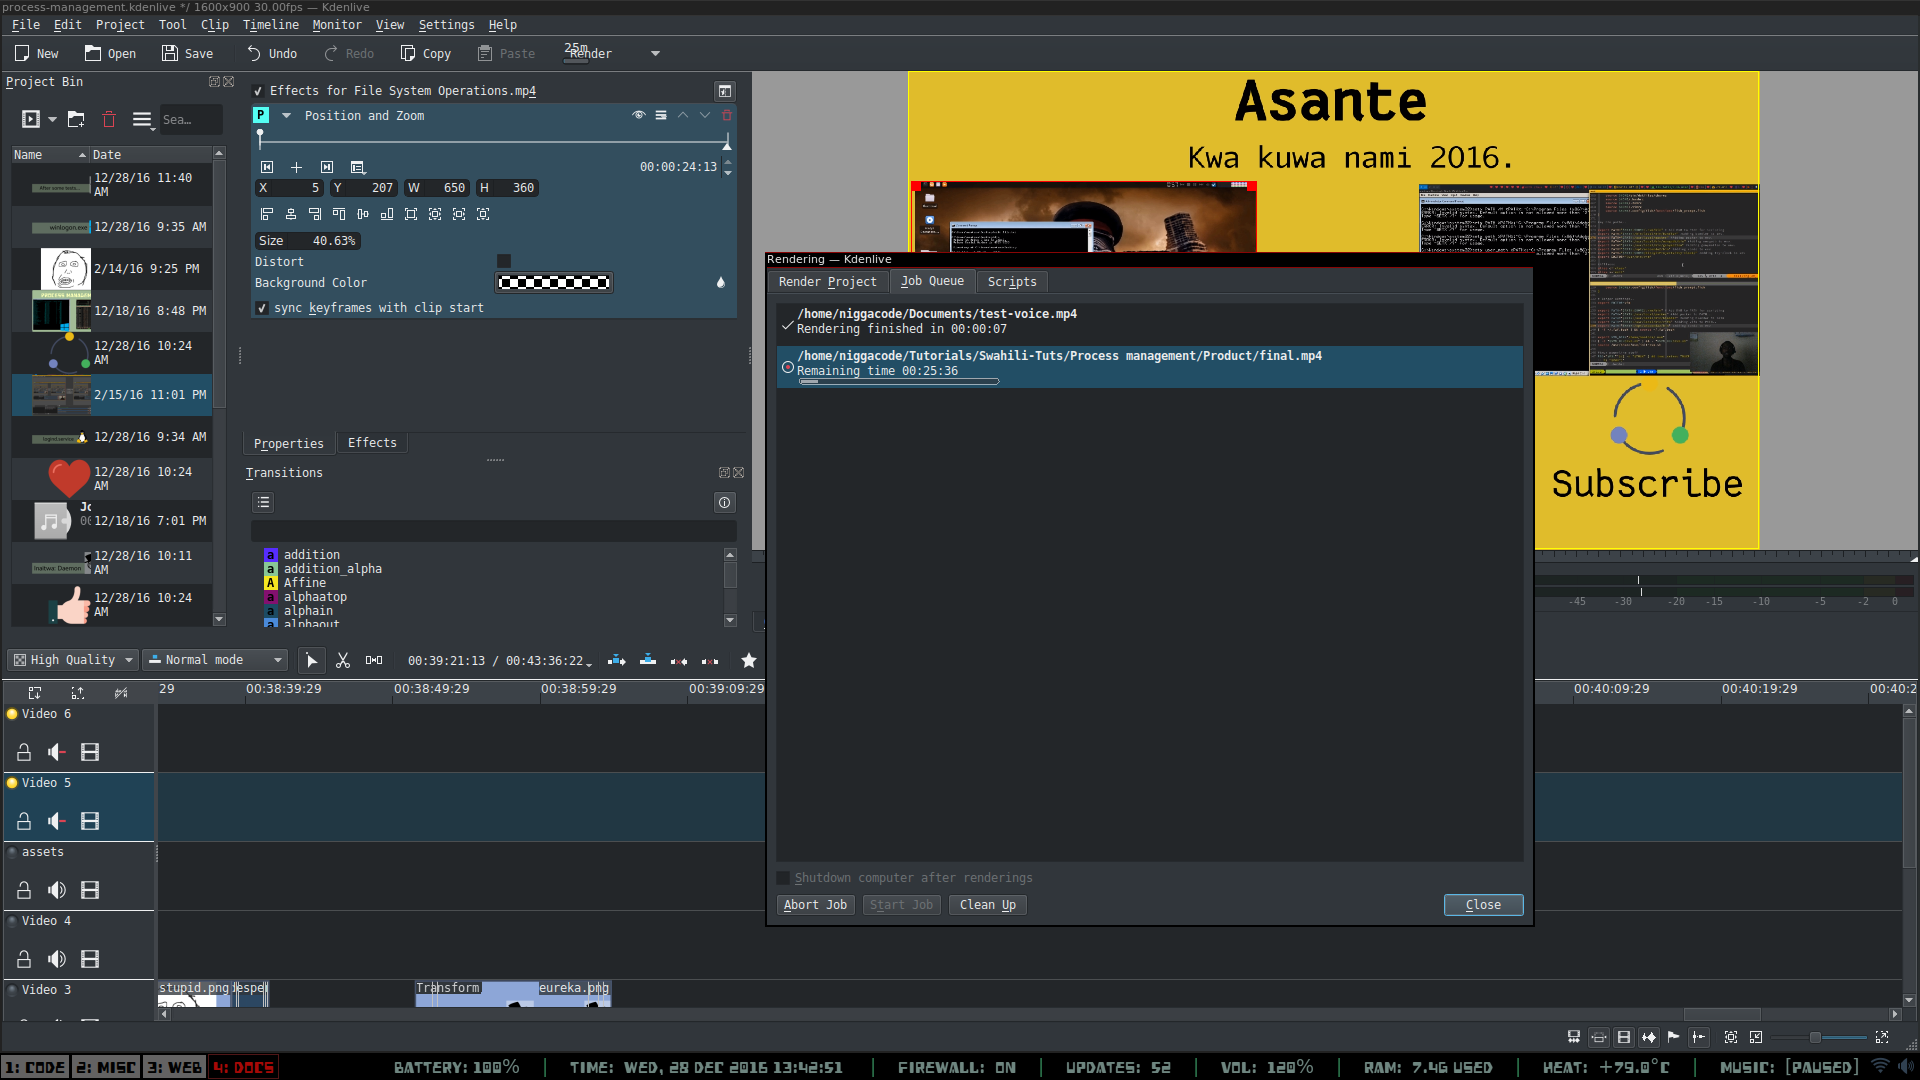This screenshot has height=1080, width=1920.
Task: Align geometry to the left
Action: point(267,214)
